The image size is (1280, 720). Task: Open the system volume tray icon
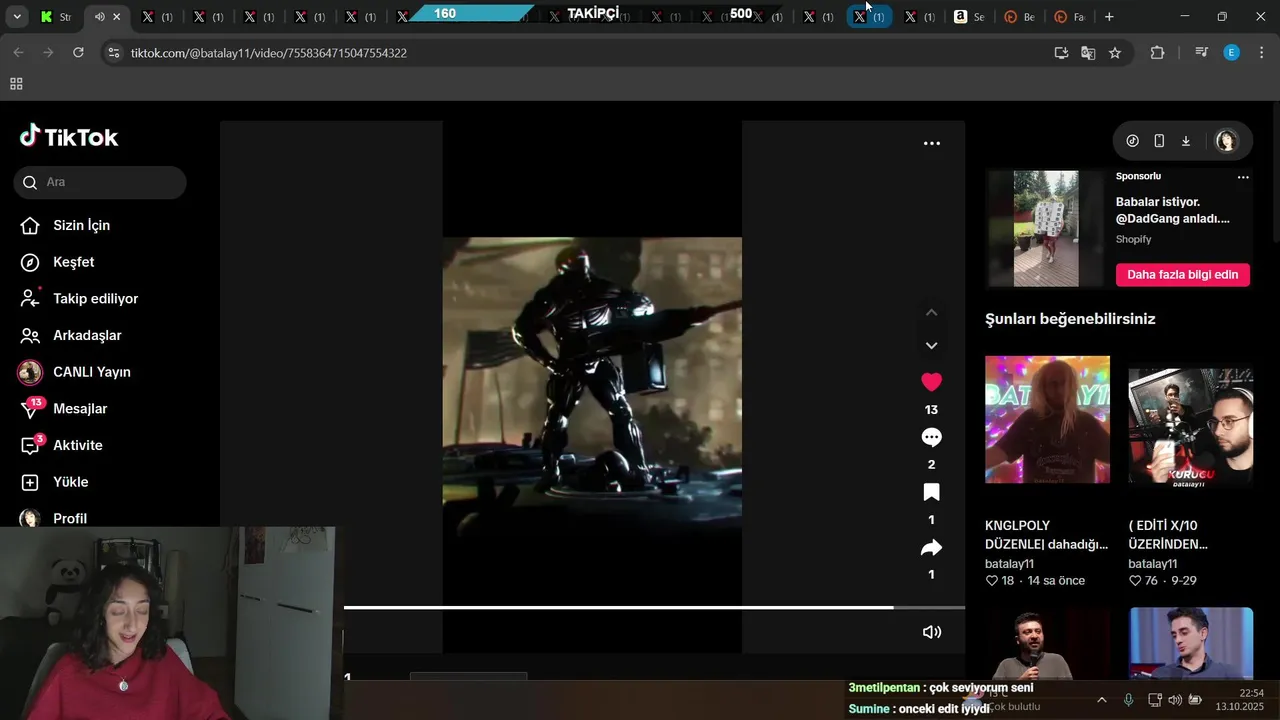coord(1174,700)
